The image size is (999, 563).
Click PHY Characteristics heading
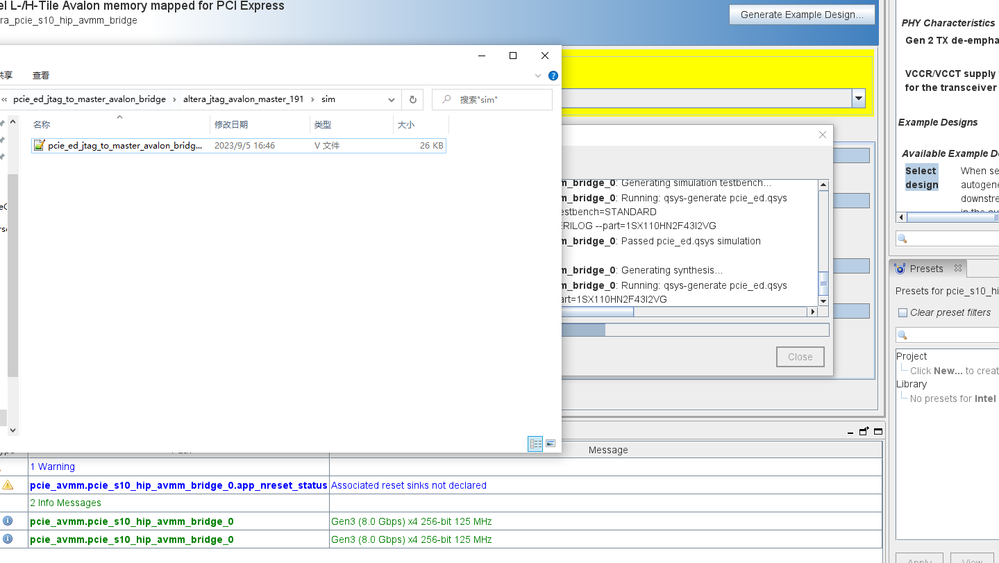click(947, 23)
